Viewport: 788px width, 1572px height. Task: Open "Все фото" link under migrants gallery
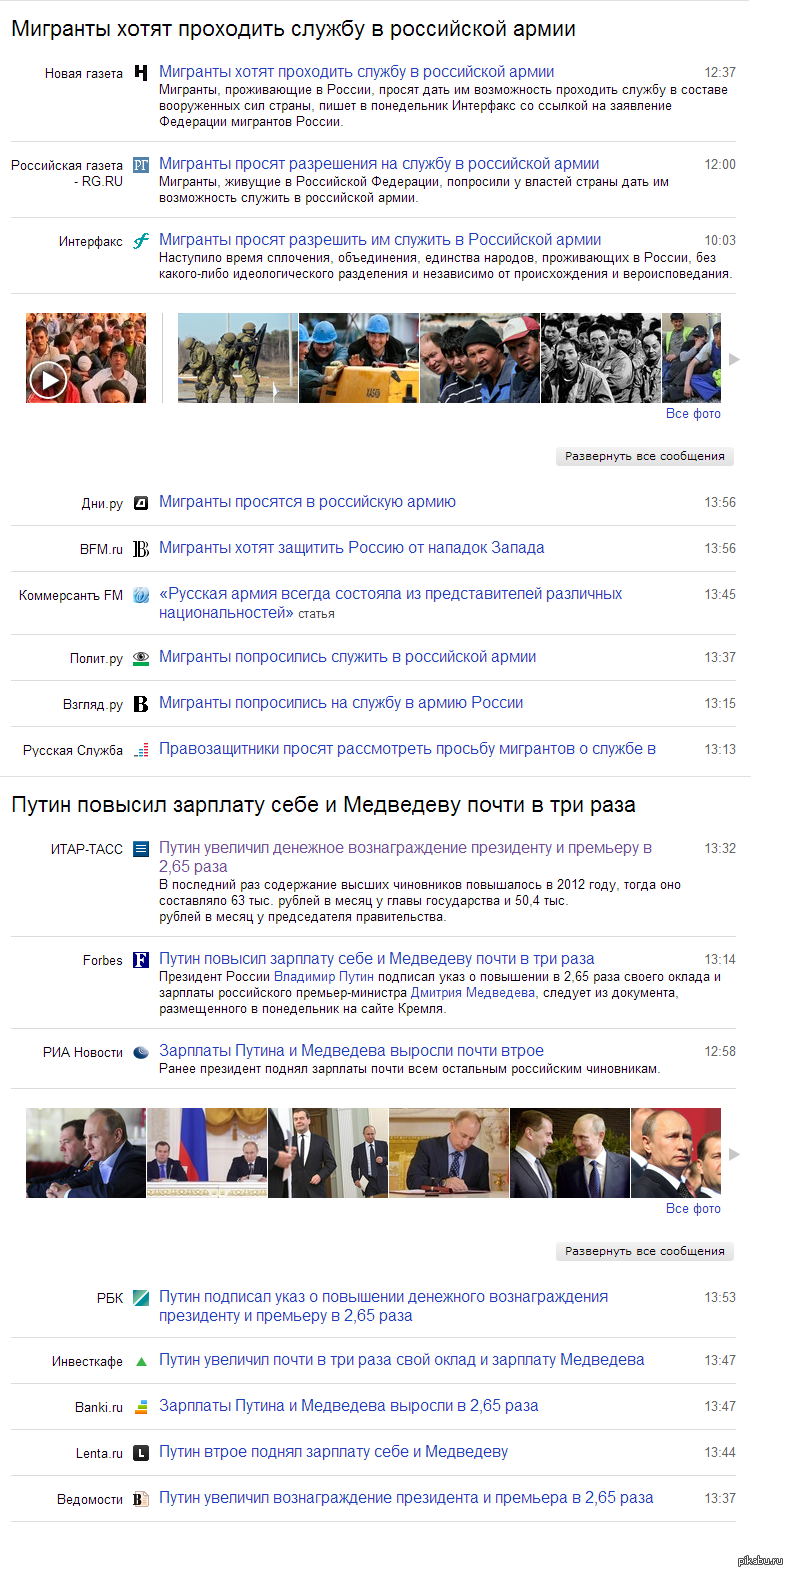click(x=693, y=413)
